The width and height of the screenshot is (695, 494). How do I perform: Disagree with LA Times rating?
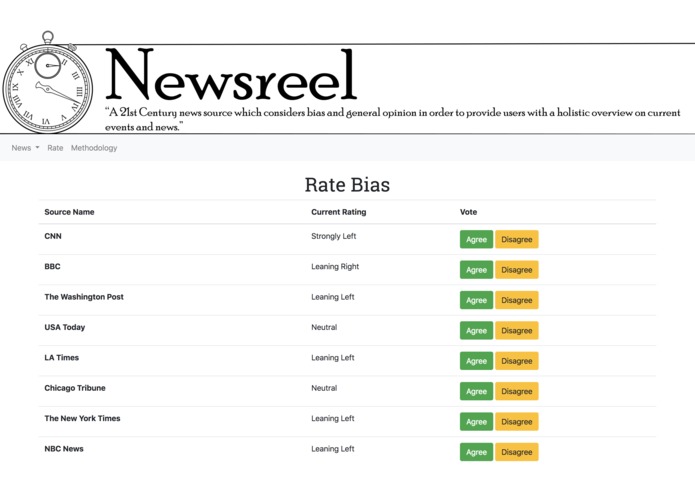[517, 361]
